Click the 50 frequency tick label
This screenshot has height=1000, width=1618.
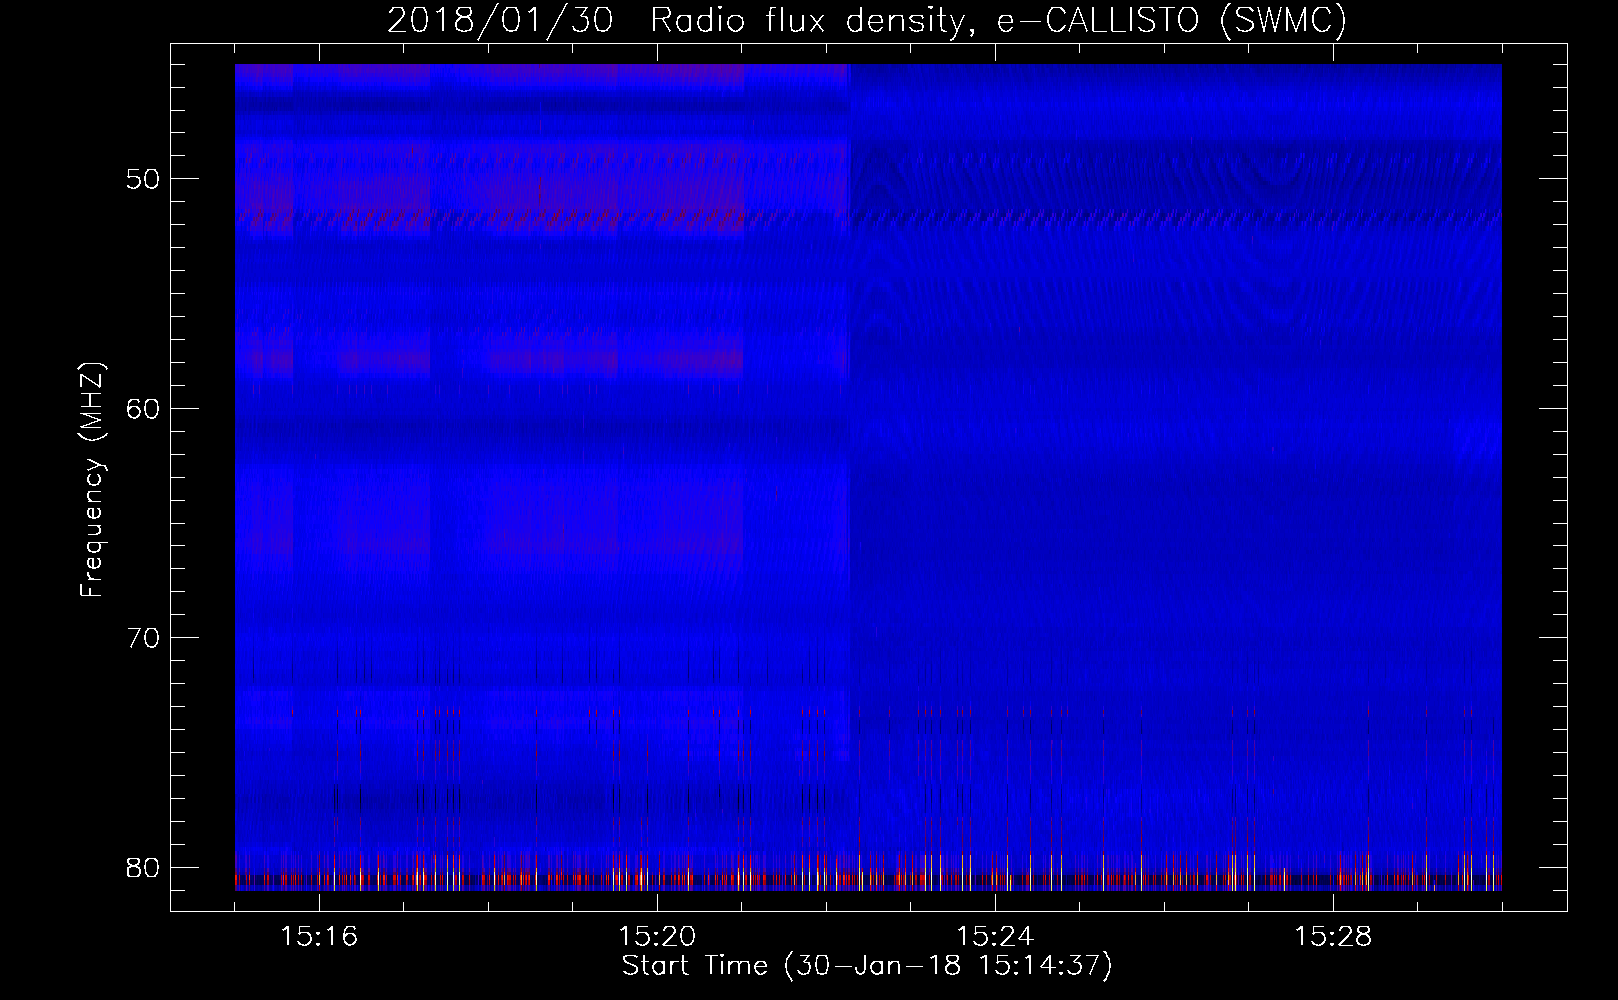tap(144, 179)
